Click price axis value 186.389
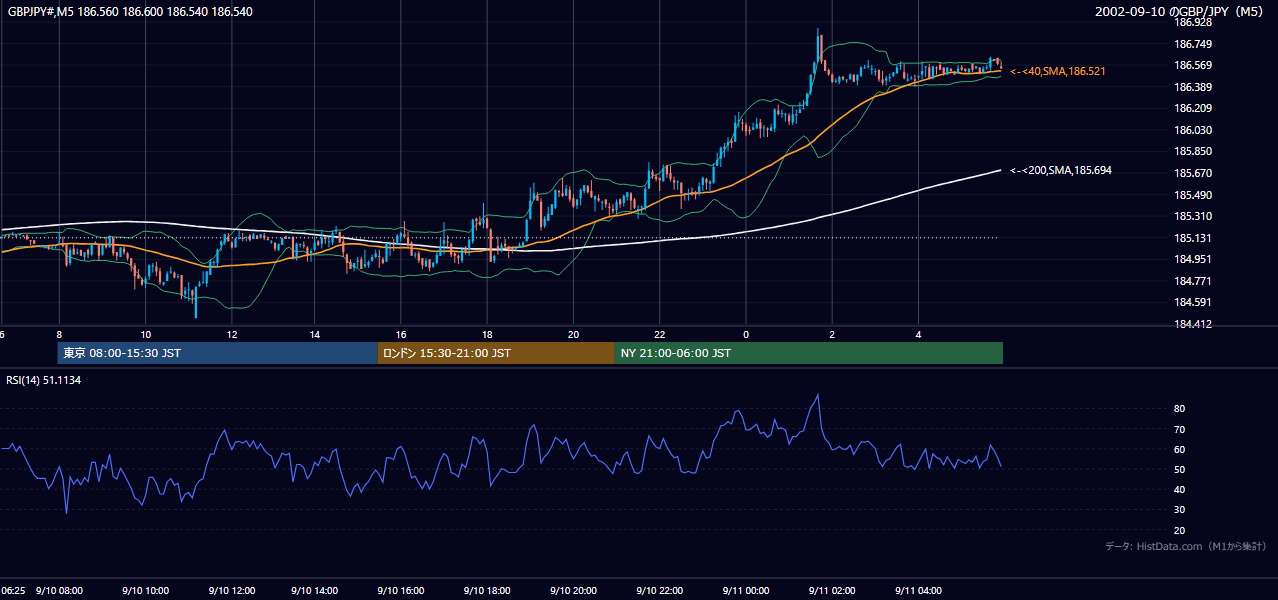 click(x=1193, y=87)
